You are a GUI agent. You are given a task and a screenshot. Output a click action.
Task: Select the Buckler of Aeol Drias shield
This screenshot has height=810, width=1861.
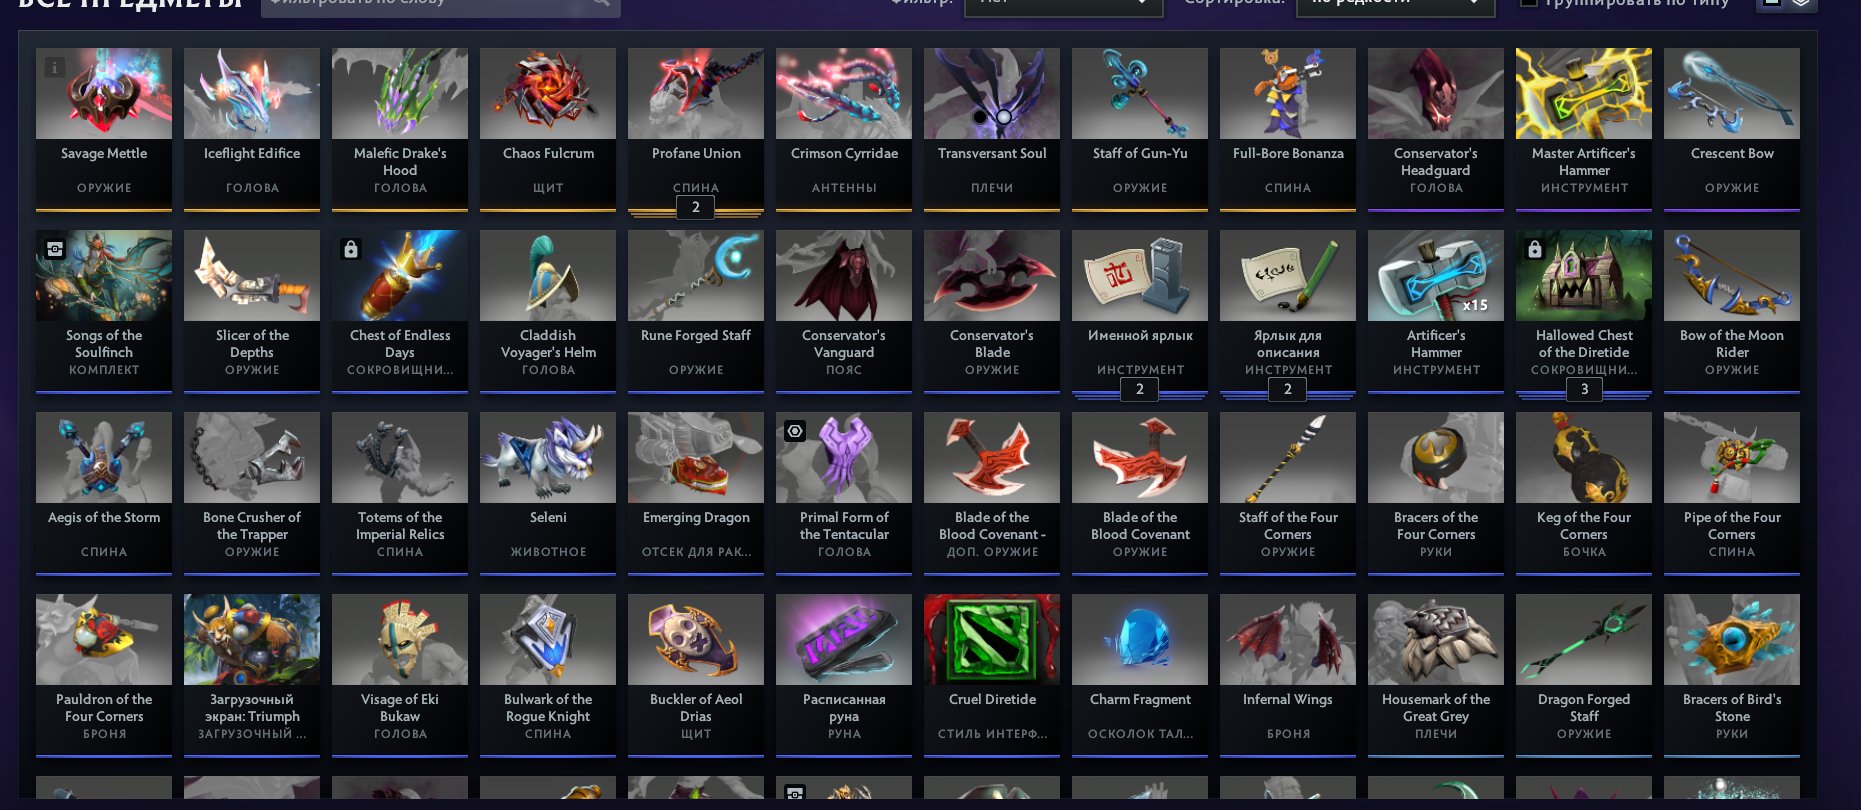(x=696, y=675)
